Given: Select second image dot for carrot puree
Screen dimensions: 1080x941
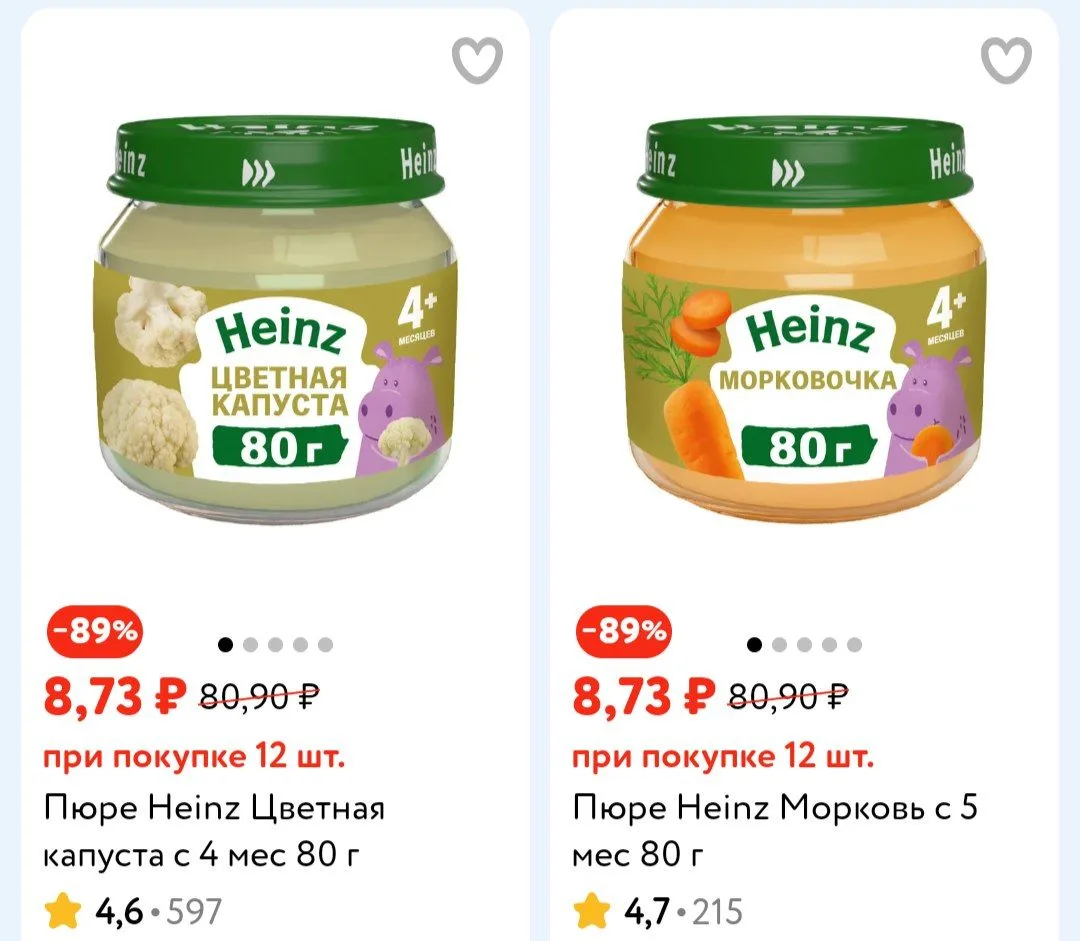Looking at the screenshot, I should coord(779,645).
